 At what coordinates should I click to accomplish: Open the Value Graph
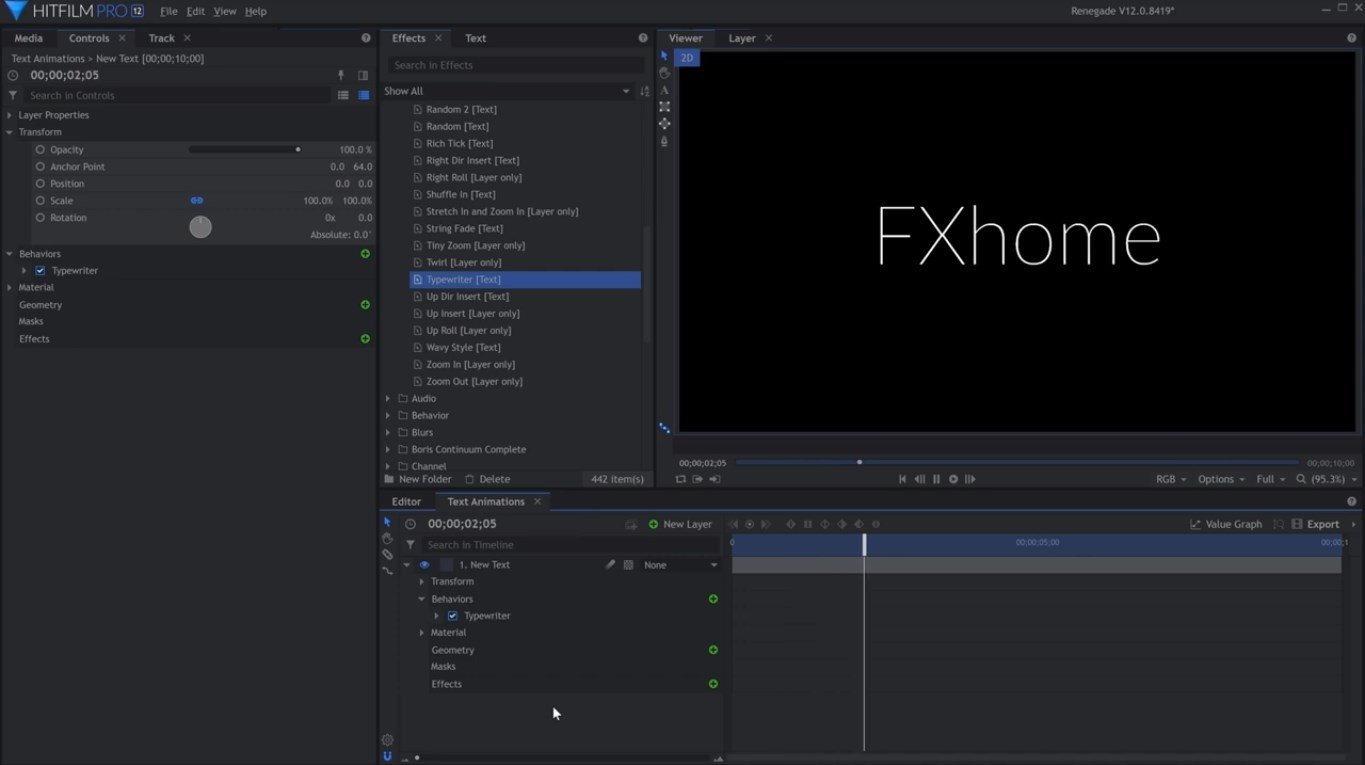coord(1226,524)
